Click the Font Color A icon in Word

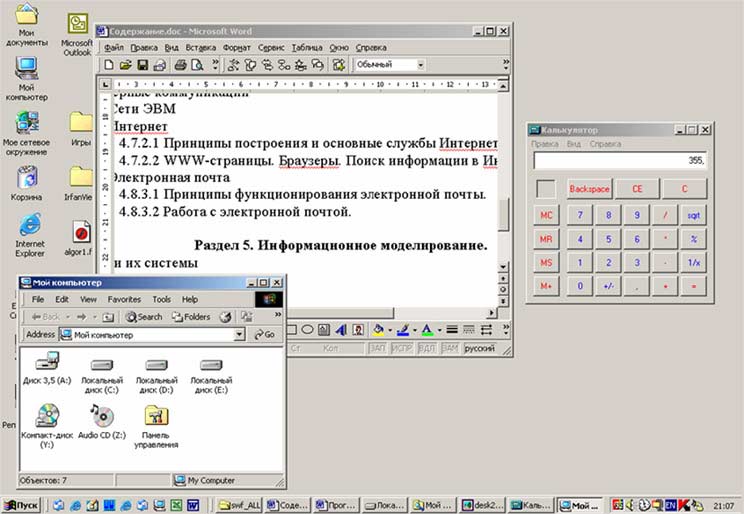click(427, 329)
